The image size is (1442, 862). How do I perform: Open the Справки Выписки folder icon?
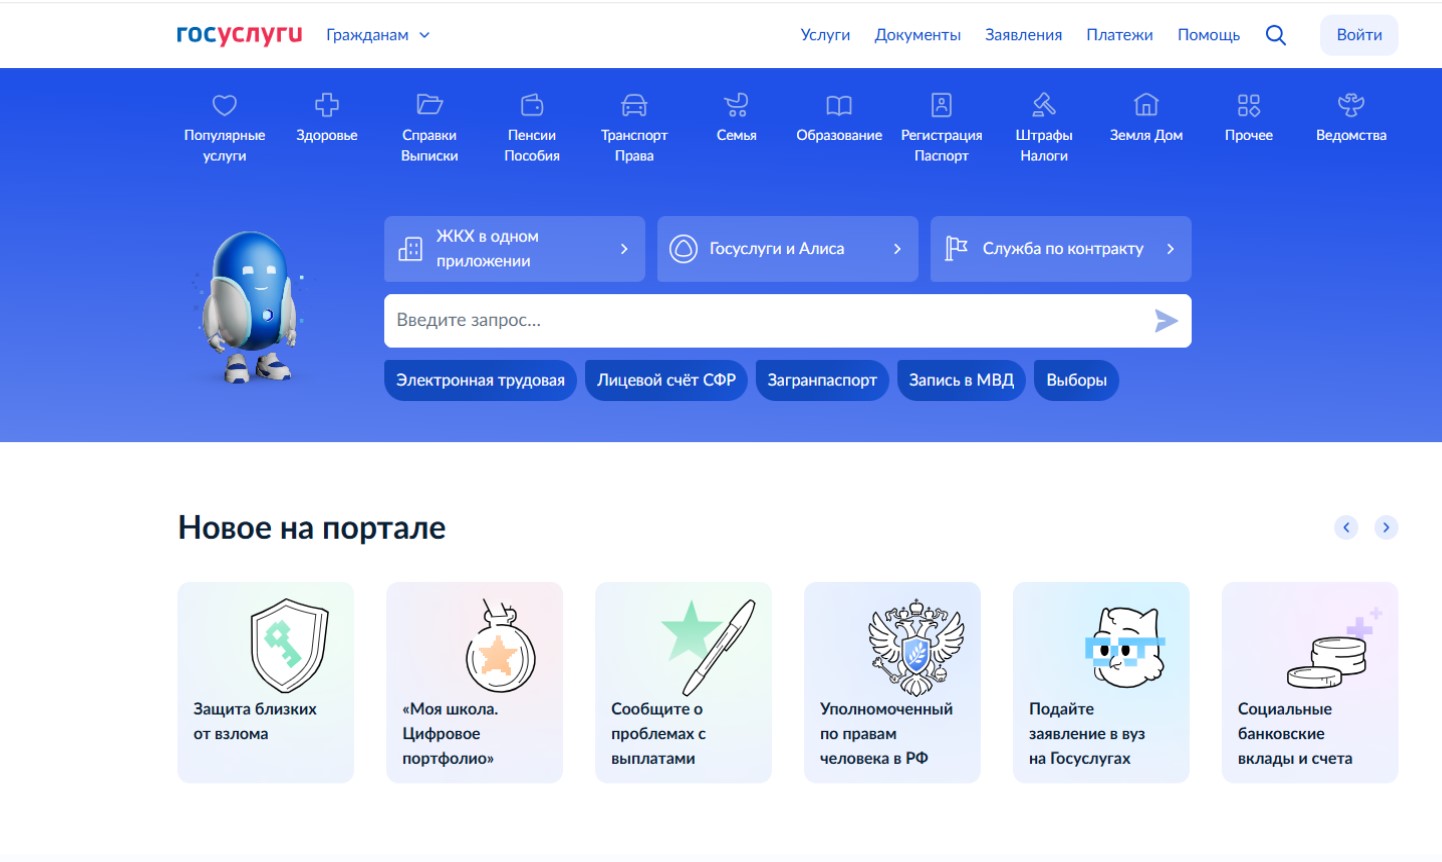pos(429,105)
